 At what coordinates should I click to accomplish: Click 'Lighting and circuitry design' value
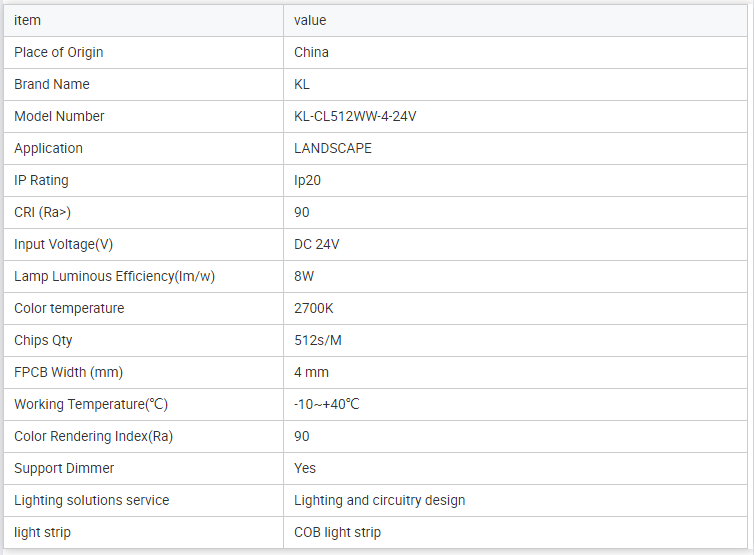pos(379,500)
